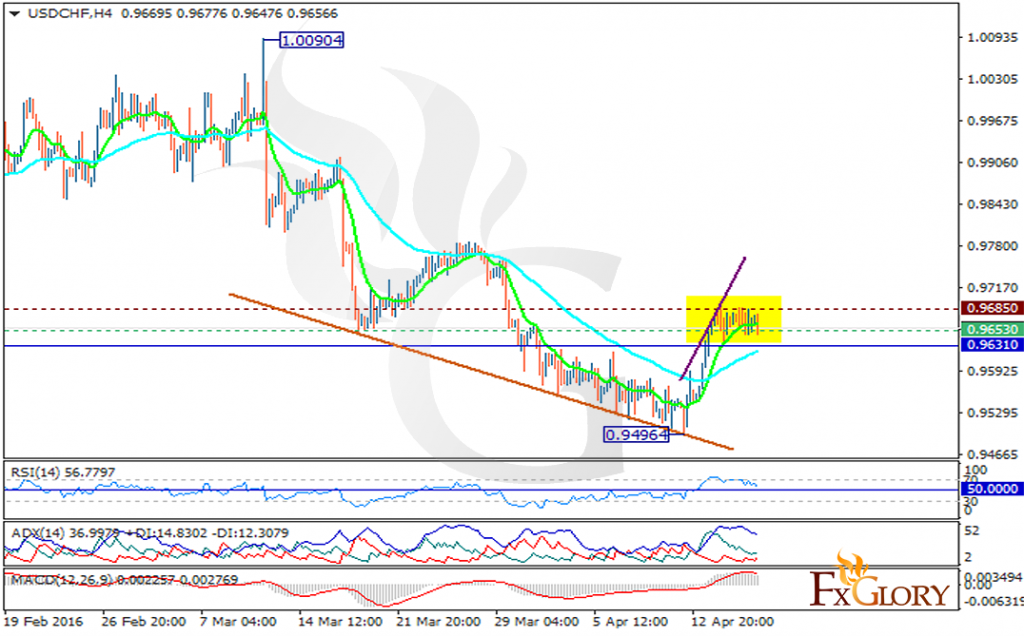Click the 26 Feb 20:00 date label
This screenshot has height=636, width=1024.
144,622
